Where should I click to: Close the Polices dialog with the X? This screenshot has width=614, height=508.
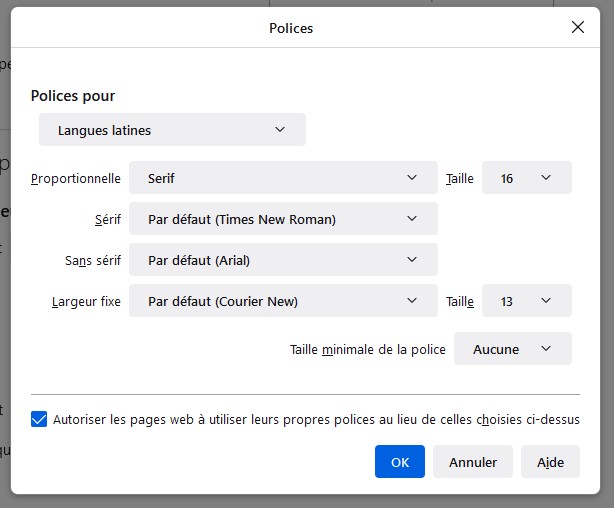577,28
